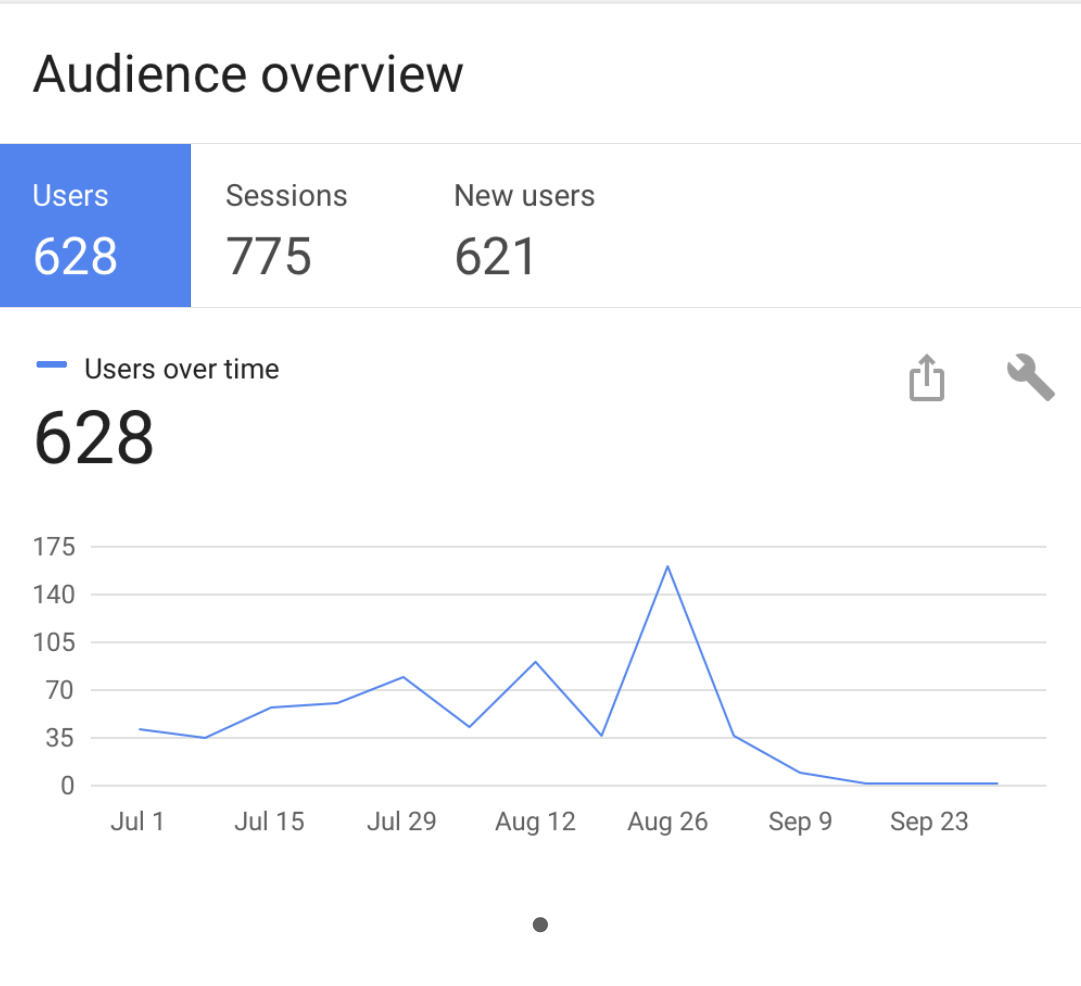Tap the share/export icon above the chart
This screenshot has height=986, width=1081.
tap(926, 379)
